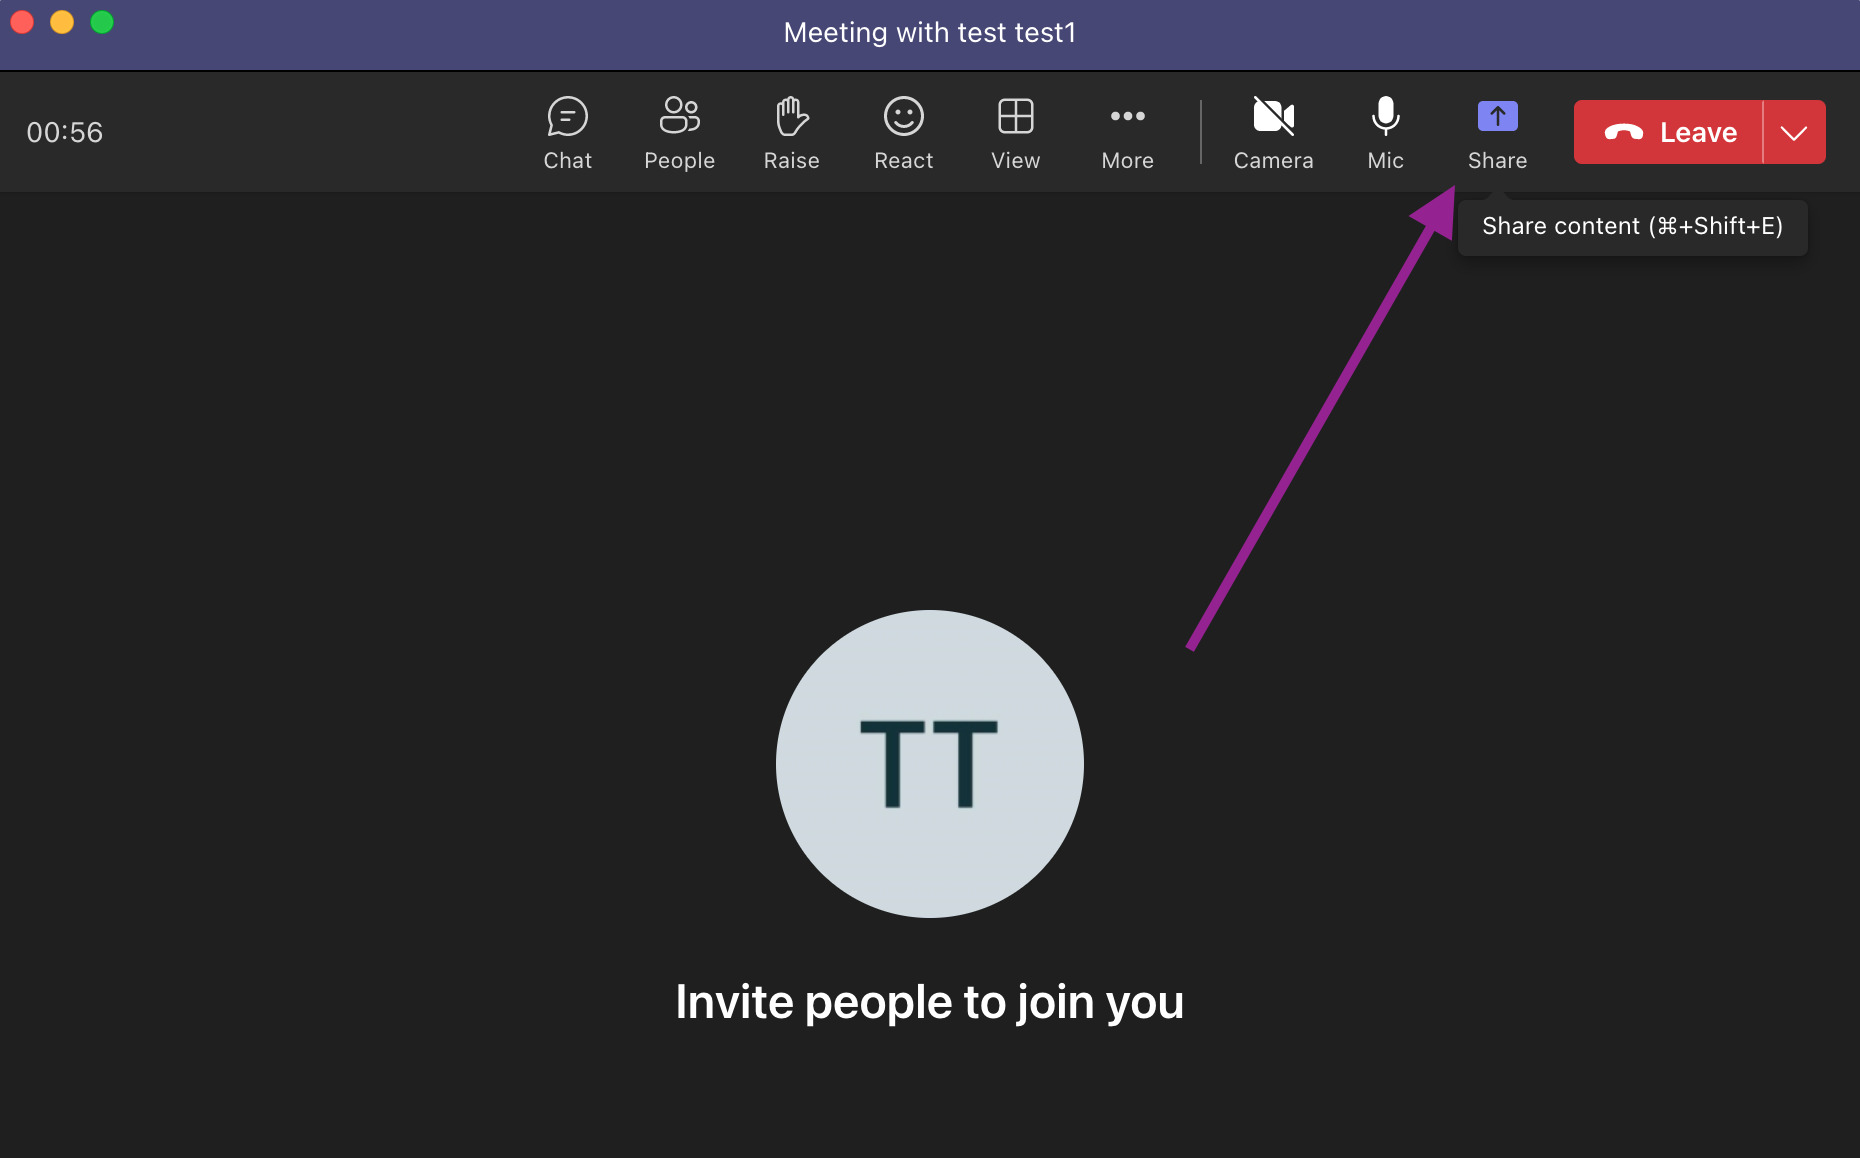Image resolution: width=1860 pixels, height=1158 pixels.
Task: Click the Share content shortcut tooltip
Action: point(1632,227)
